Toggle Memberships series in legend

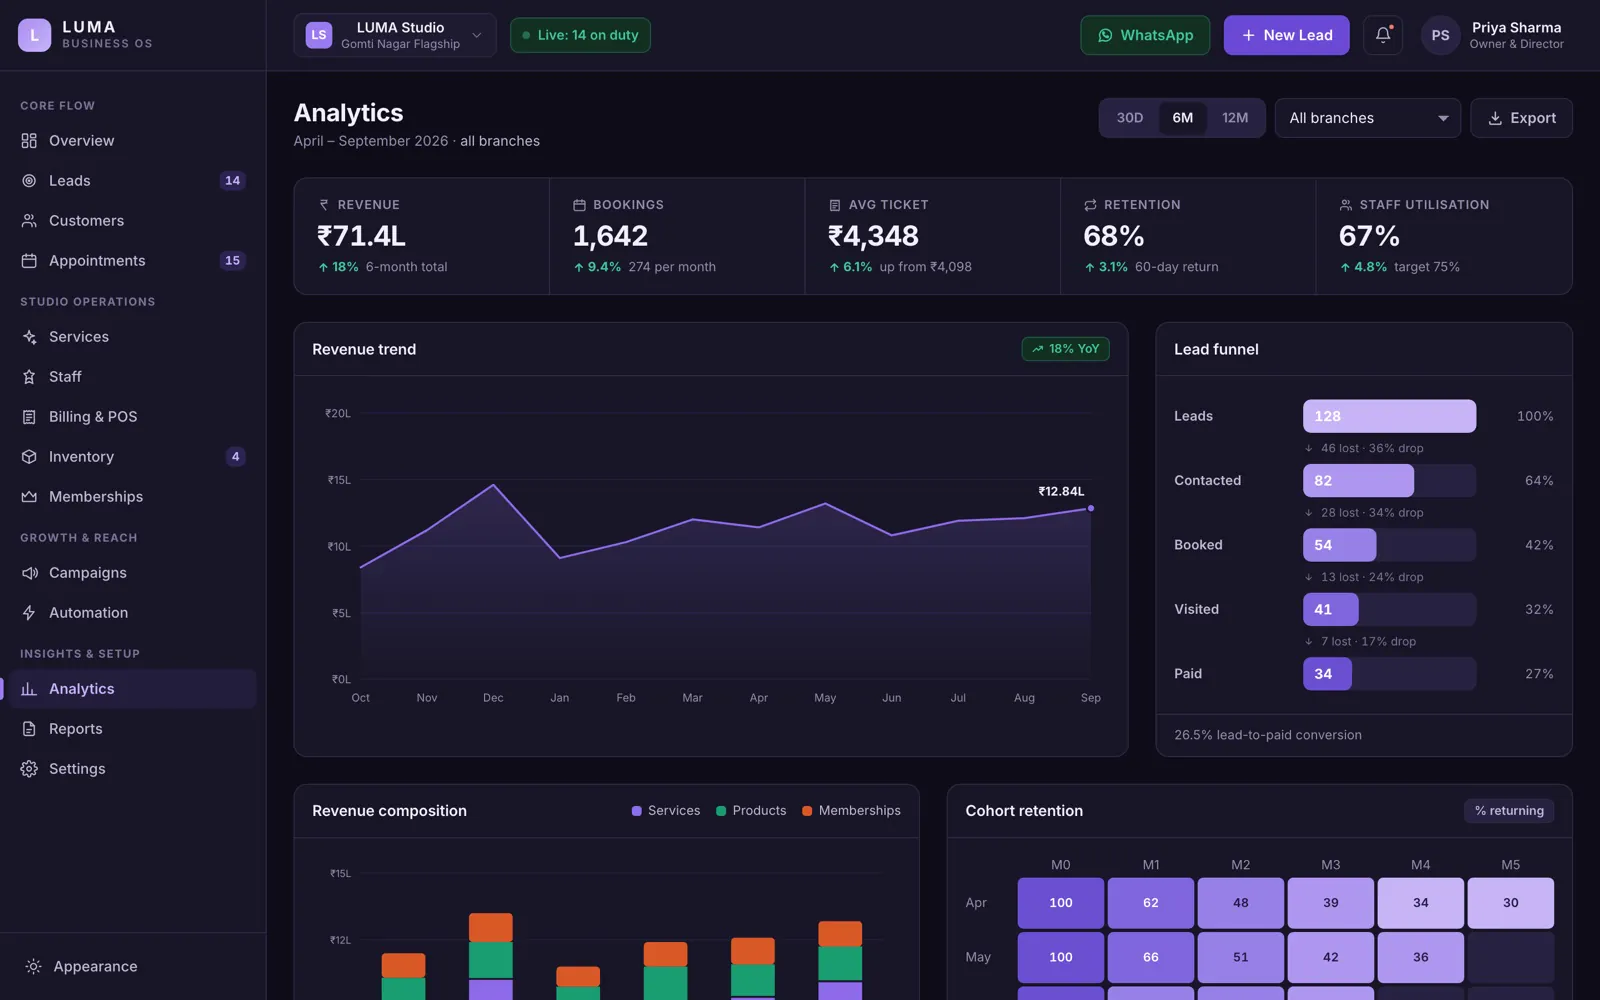coord(851,811)
